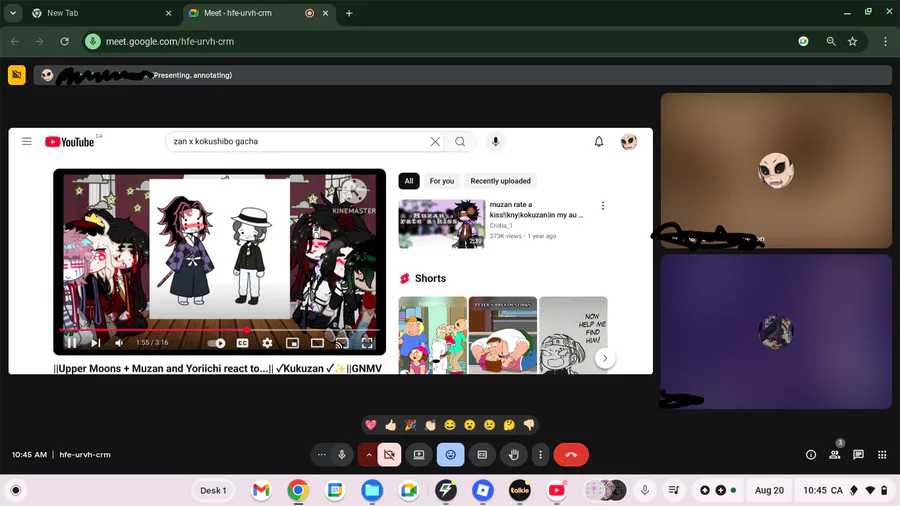
Task: Raise your hand in the meeting
Action: [514, 455]
